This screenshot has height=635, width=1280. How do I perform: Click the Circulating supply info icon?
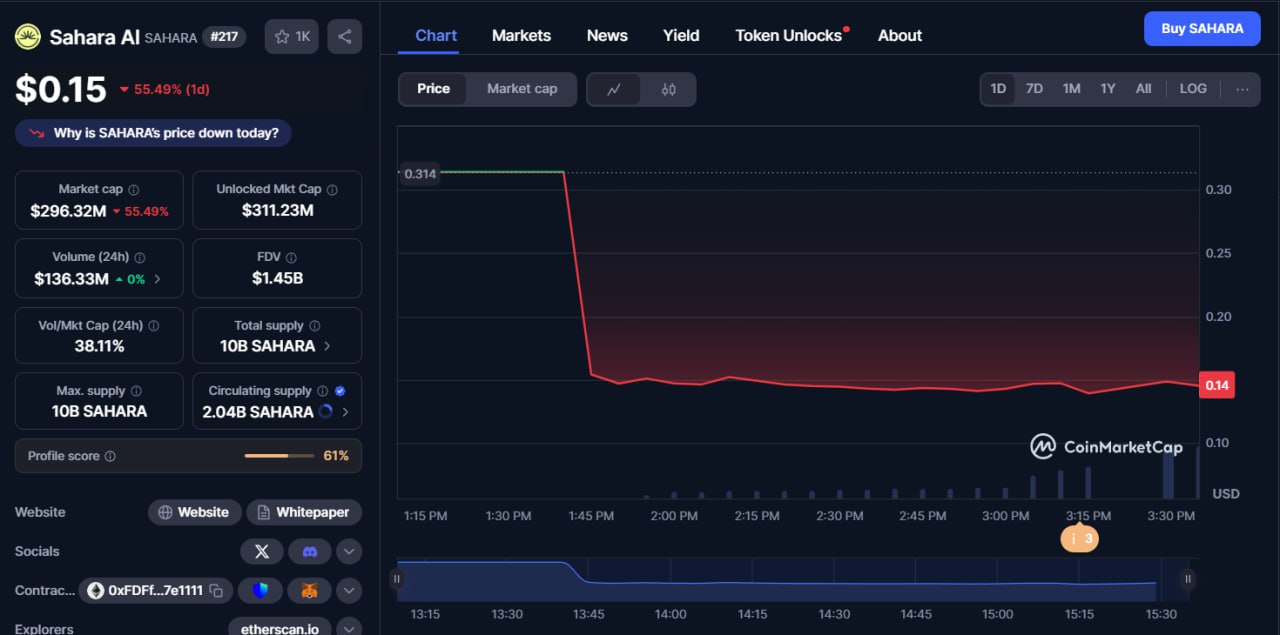tap(322, 391)
